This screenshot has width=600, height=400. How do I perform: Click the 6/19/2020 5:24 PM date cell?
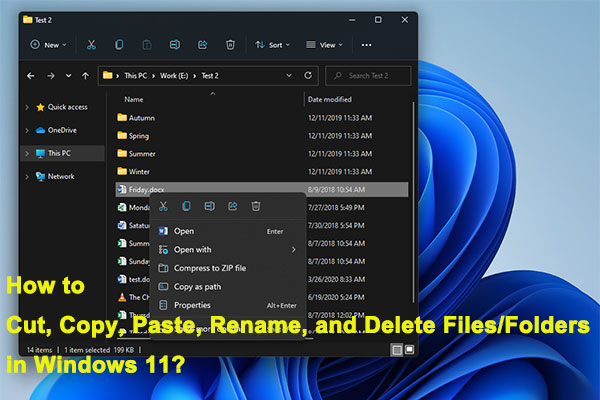336,297
